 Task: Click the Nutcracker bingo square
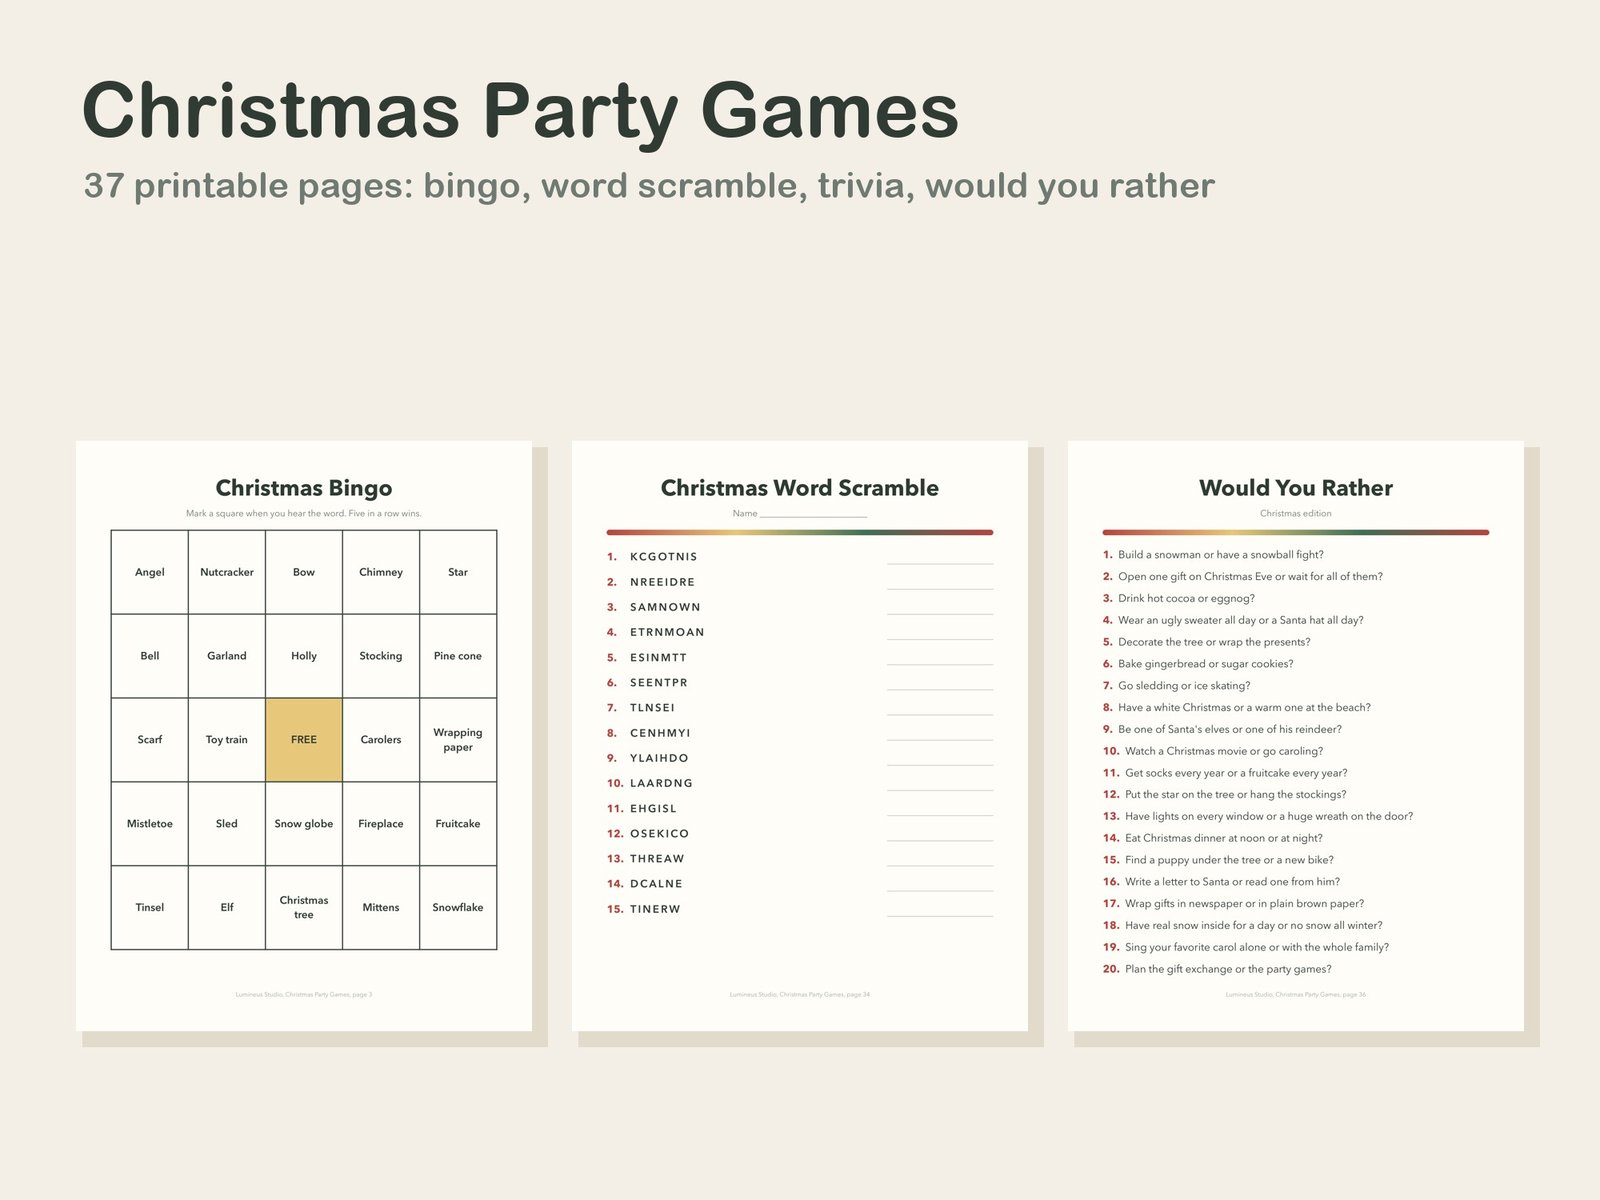point(227,572)
